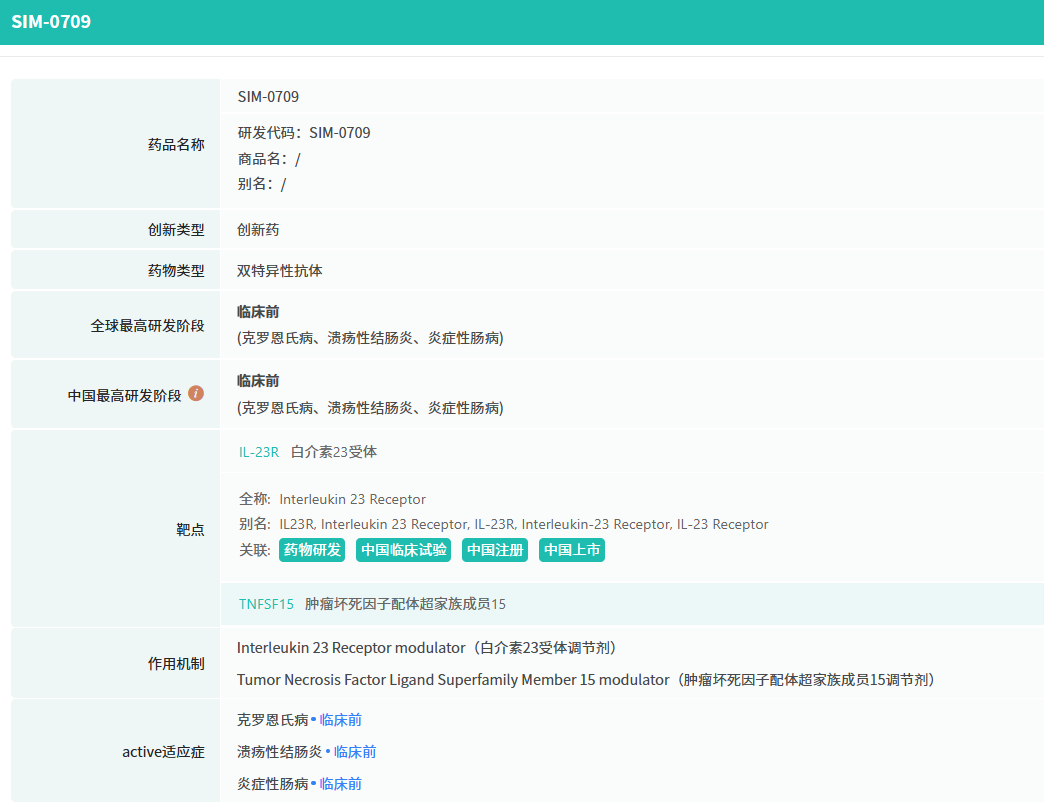Screen dimensions: 1044x803
Task: Open the TNFSF15 target link
Action: (x=266, y=604)
